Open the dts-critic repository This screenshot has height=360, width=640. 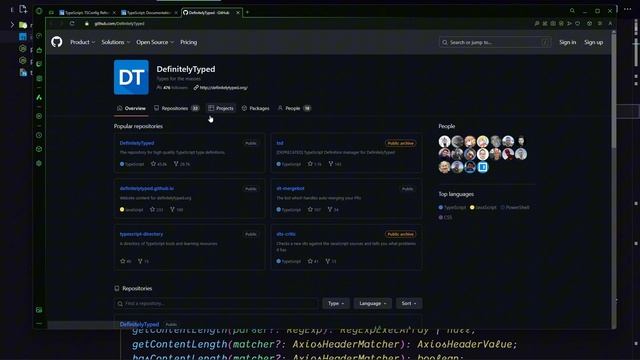[x=286, y=234]
